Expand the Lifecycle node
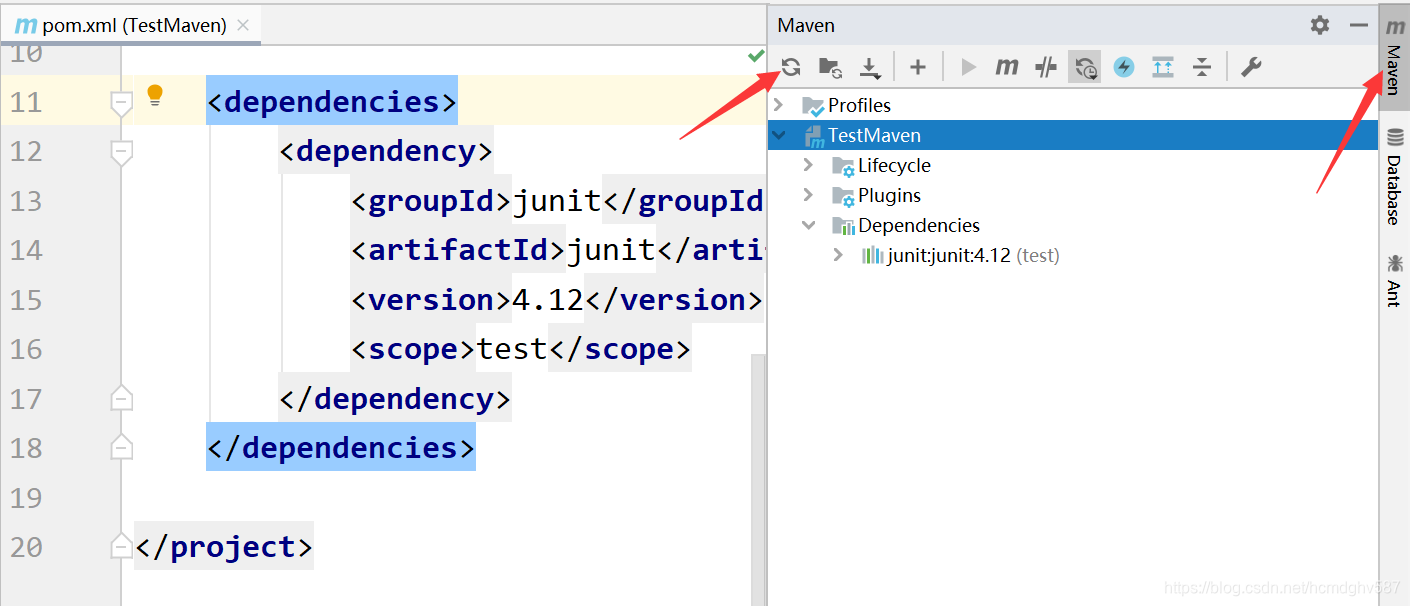 point(809,165)
